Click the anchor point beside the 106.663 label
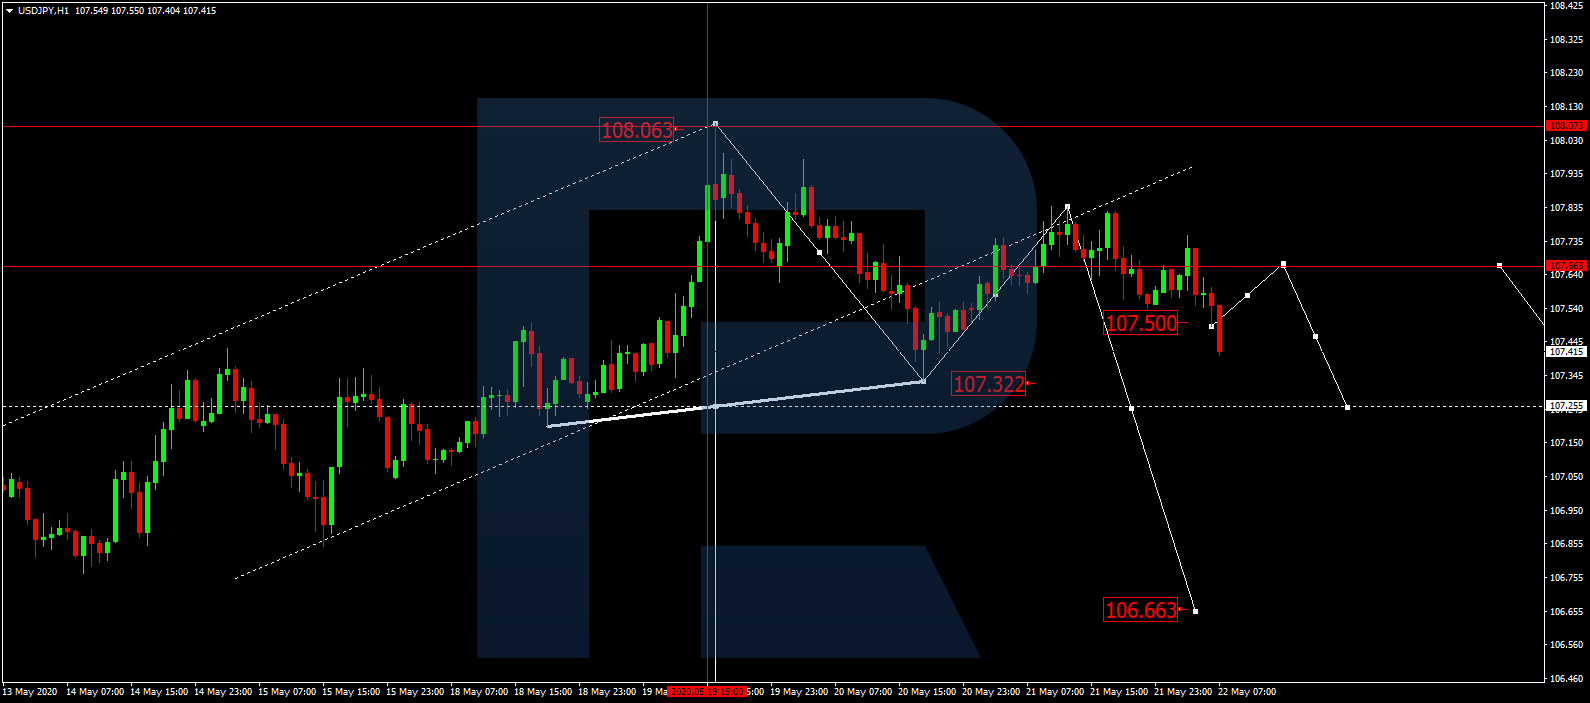The width and height of the screenshot is (1590, 703). (1195, 611)
